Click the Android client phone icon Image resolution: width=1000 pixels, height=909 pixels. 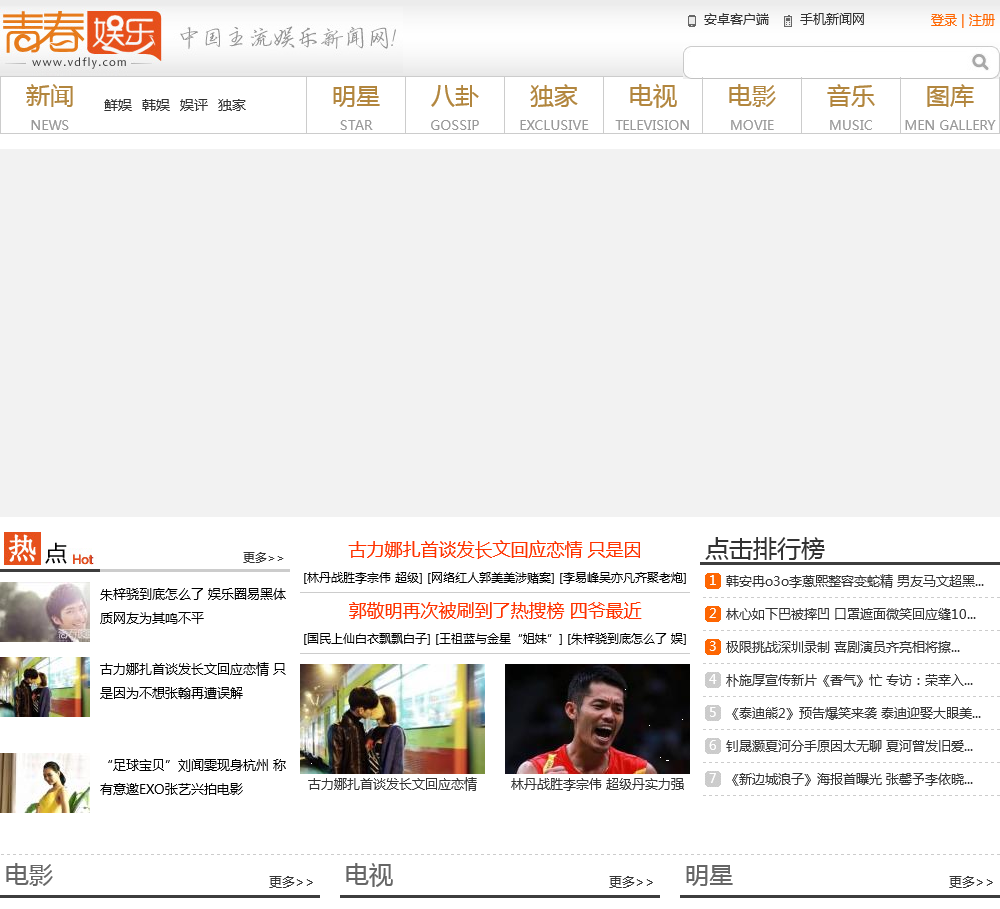click(691, 21)
